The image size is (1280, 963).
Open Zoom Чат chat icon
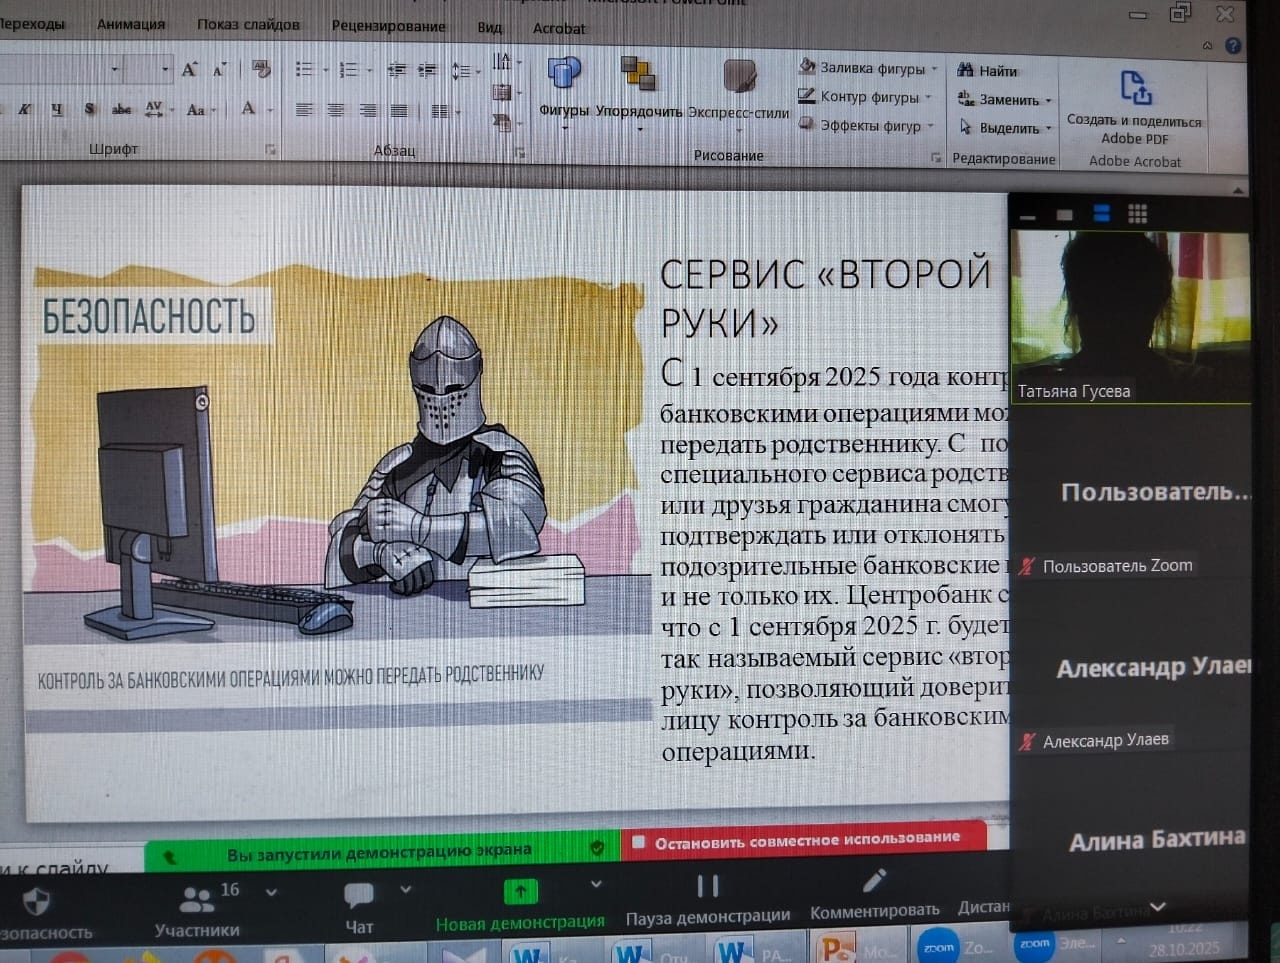pyautogui.click(x=358, y=895)
